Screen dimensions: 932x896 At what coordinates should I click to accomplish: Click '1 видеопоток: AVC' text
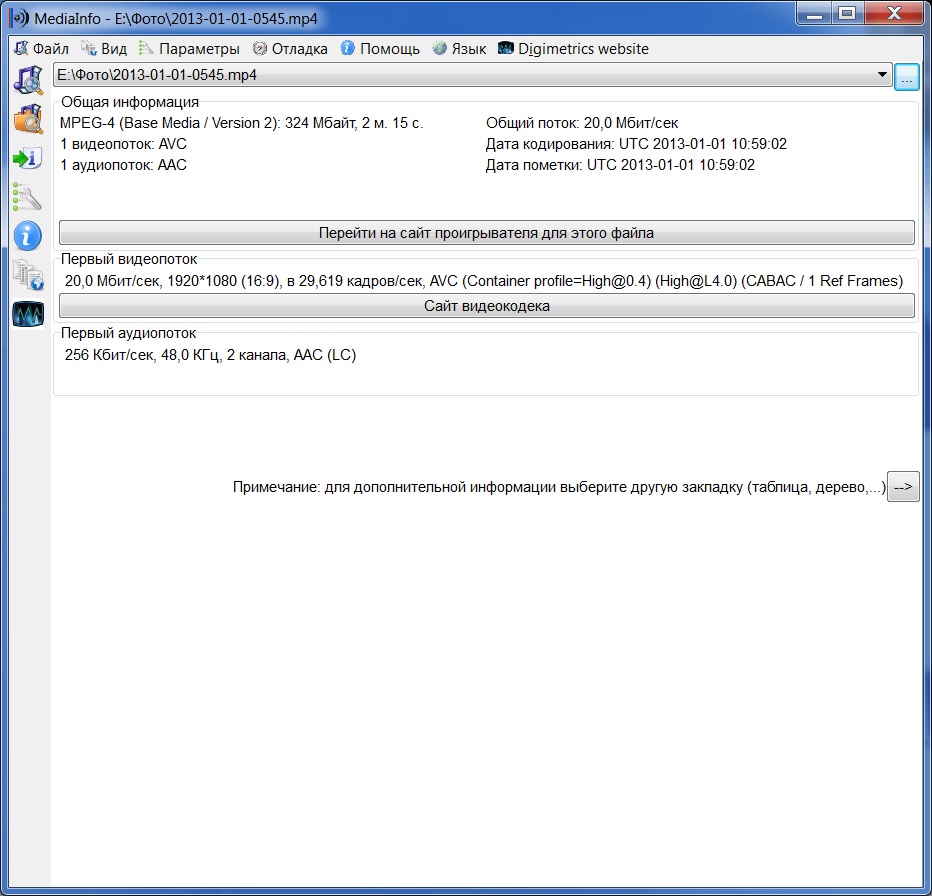click(124, 144)
